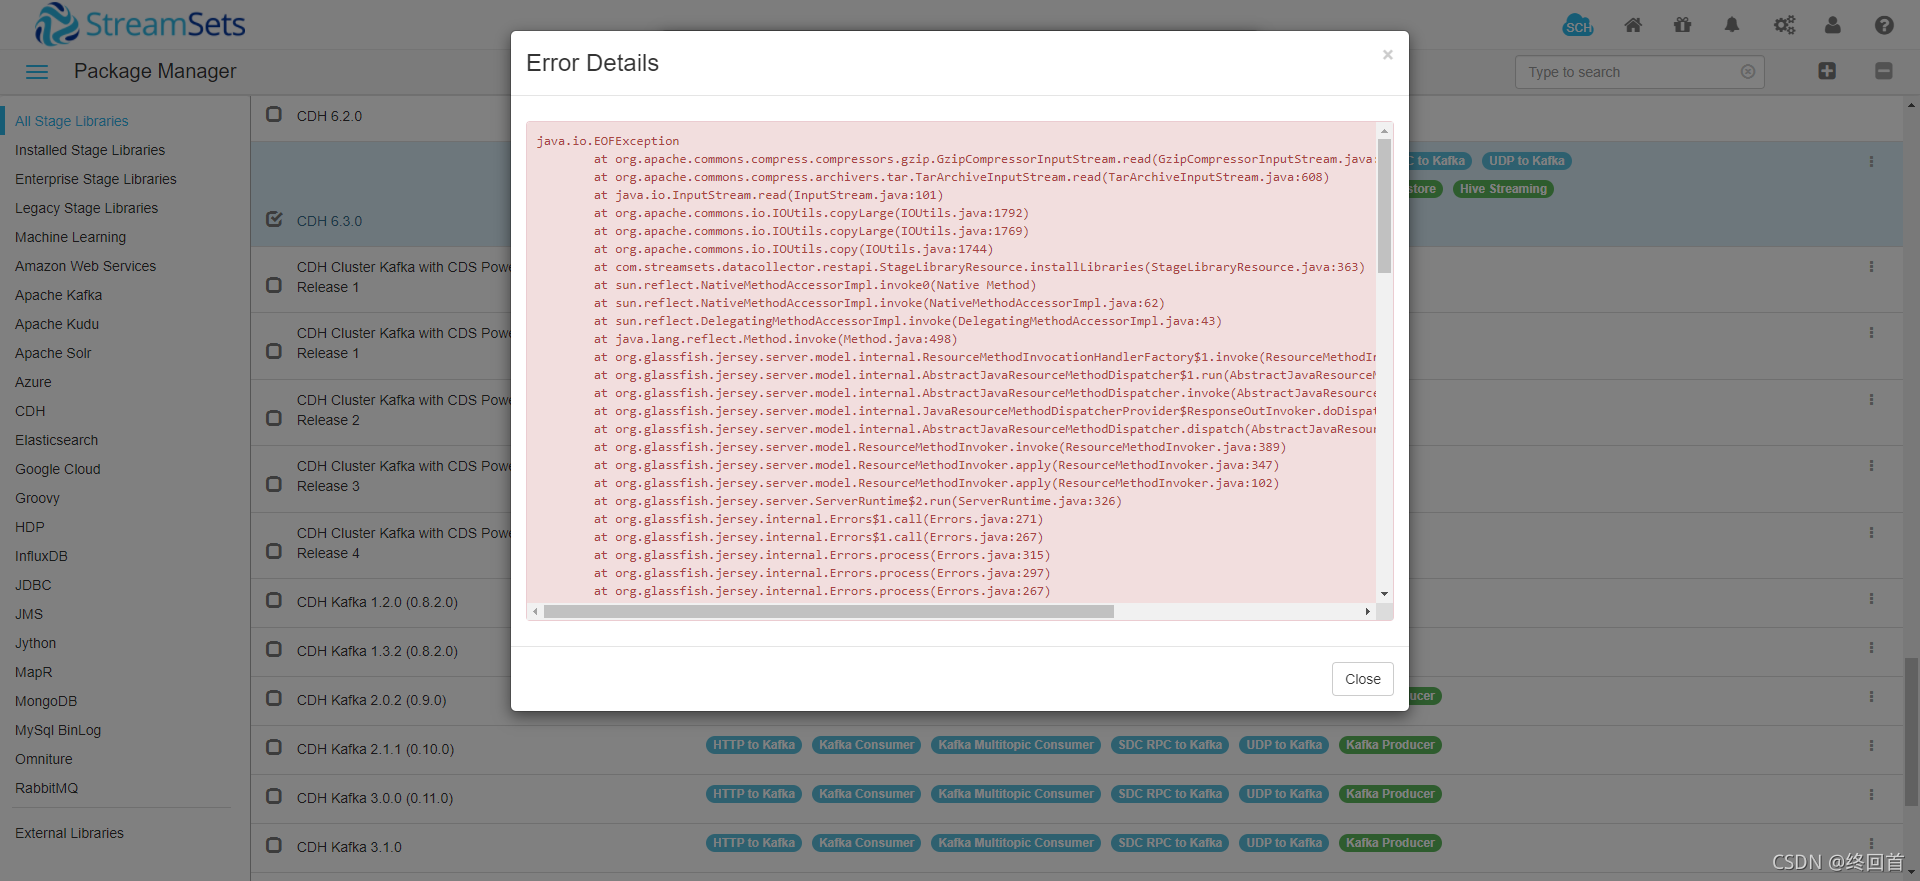The image size is (1920, 881).
Task: Open the kebab menu for CDH Kafka 3.0.0 row
Action: pos(1871,795)
